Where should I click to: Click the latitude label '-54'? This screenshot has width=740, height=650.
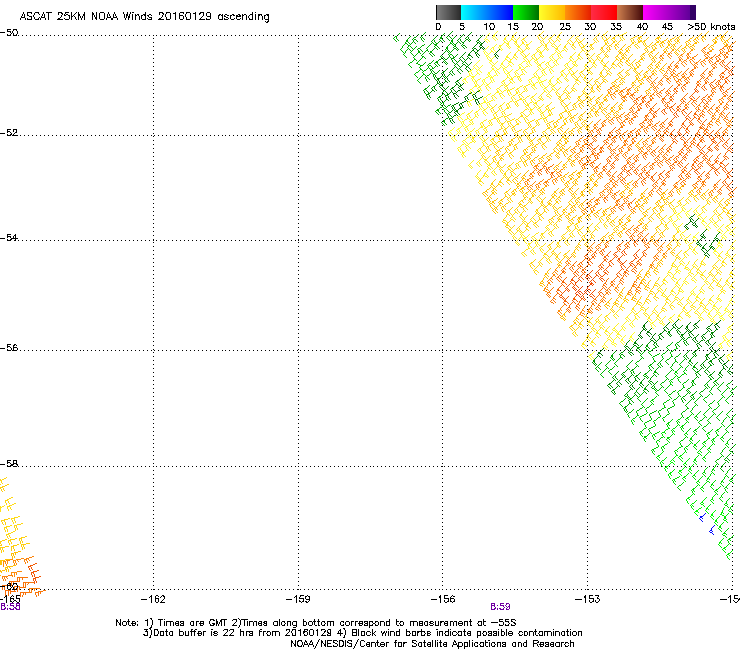[9, 237]
